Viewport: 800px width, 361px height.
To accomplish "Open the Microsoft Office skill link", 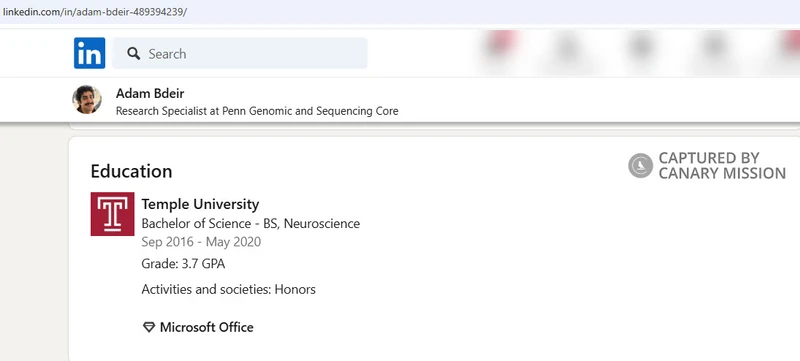I will pyautogui.click(x=207, y=327).
